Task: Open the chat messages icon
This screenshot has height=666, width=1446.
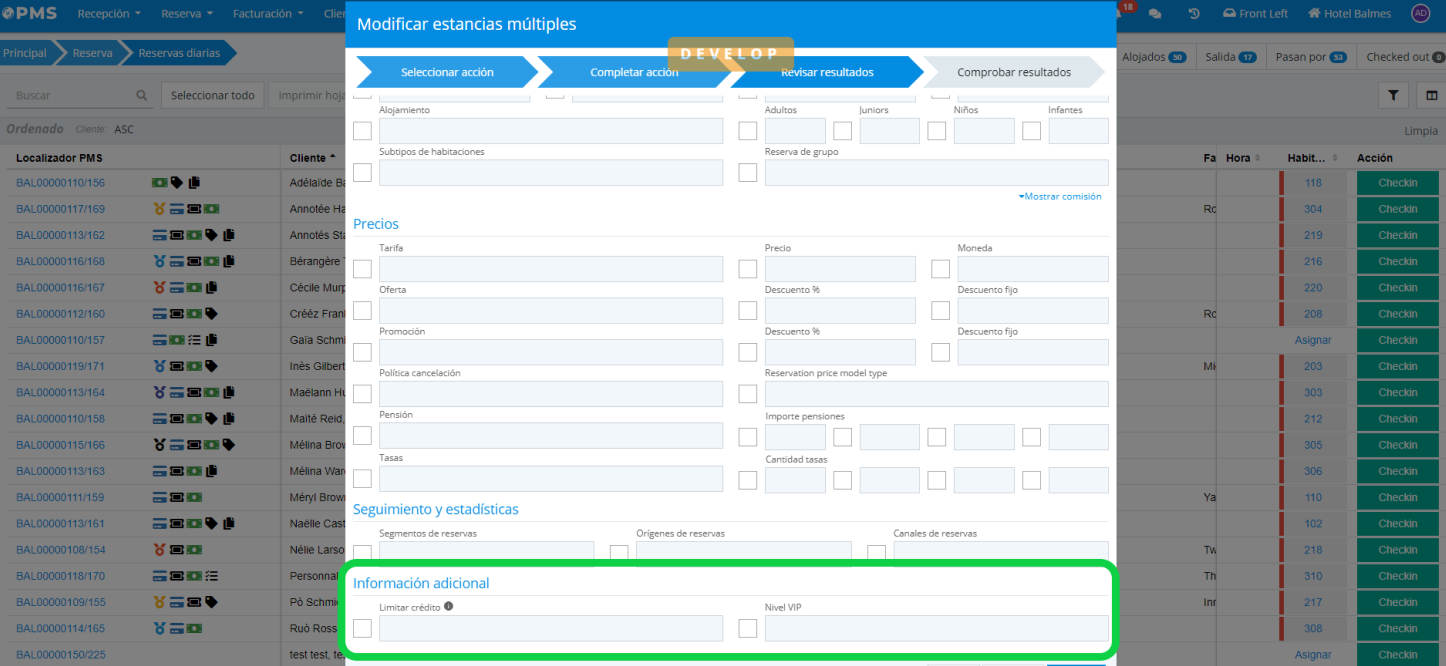Action: (x=1155, y=14)
